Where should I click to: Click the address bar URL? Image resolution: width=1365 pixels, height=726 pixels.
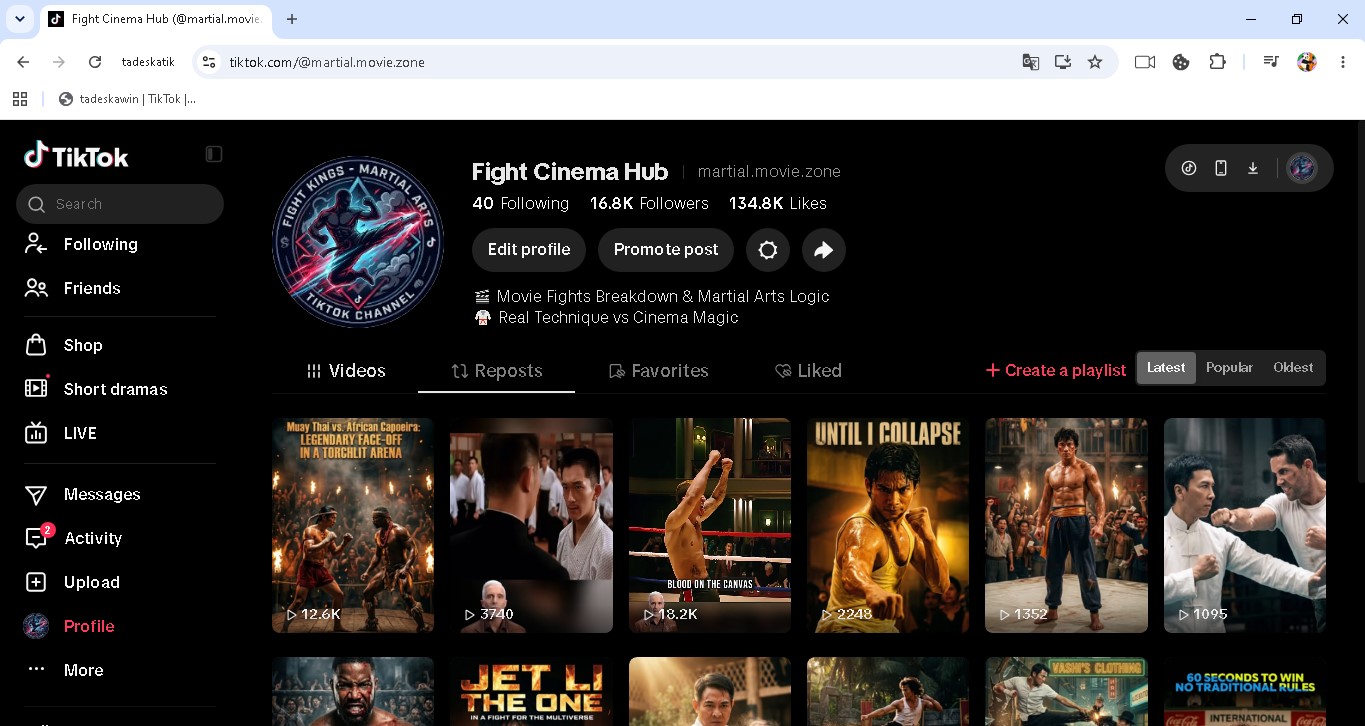(327, 62)
